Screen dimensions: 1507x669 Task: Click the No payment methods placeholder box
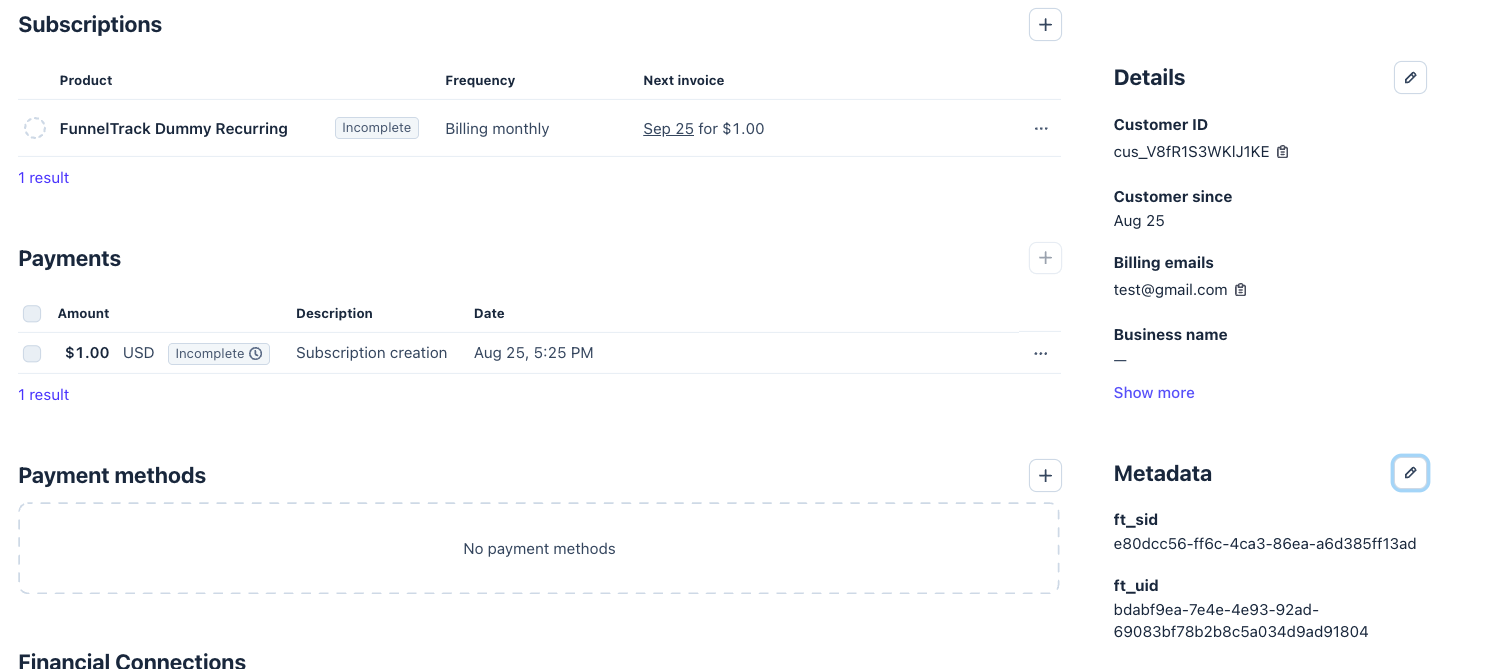(x=539, y=549)
